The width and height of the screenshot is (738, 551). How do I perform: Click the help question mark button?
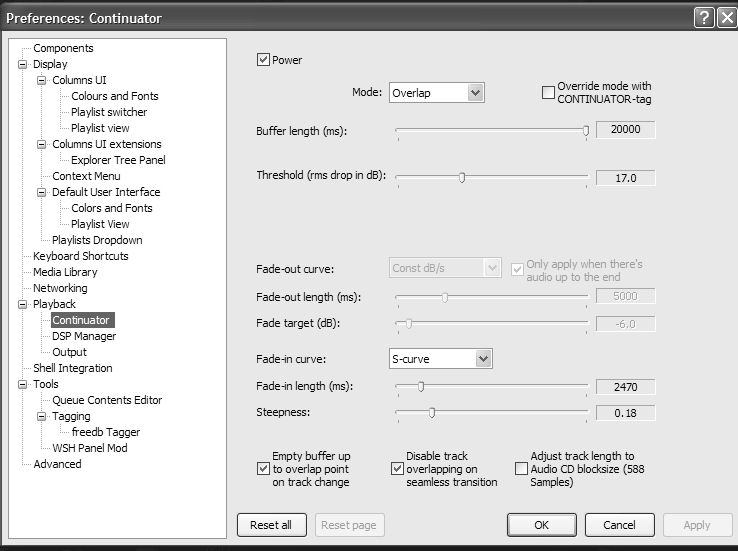(704, 18)
